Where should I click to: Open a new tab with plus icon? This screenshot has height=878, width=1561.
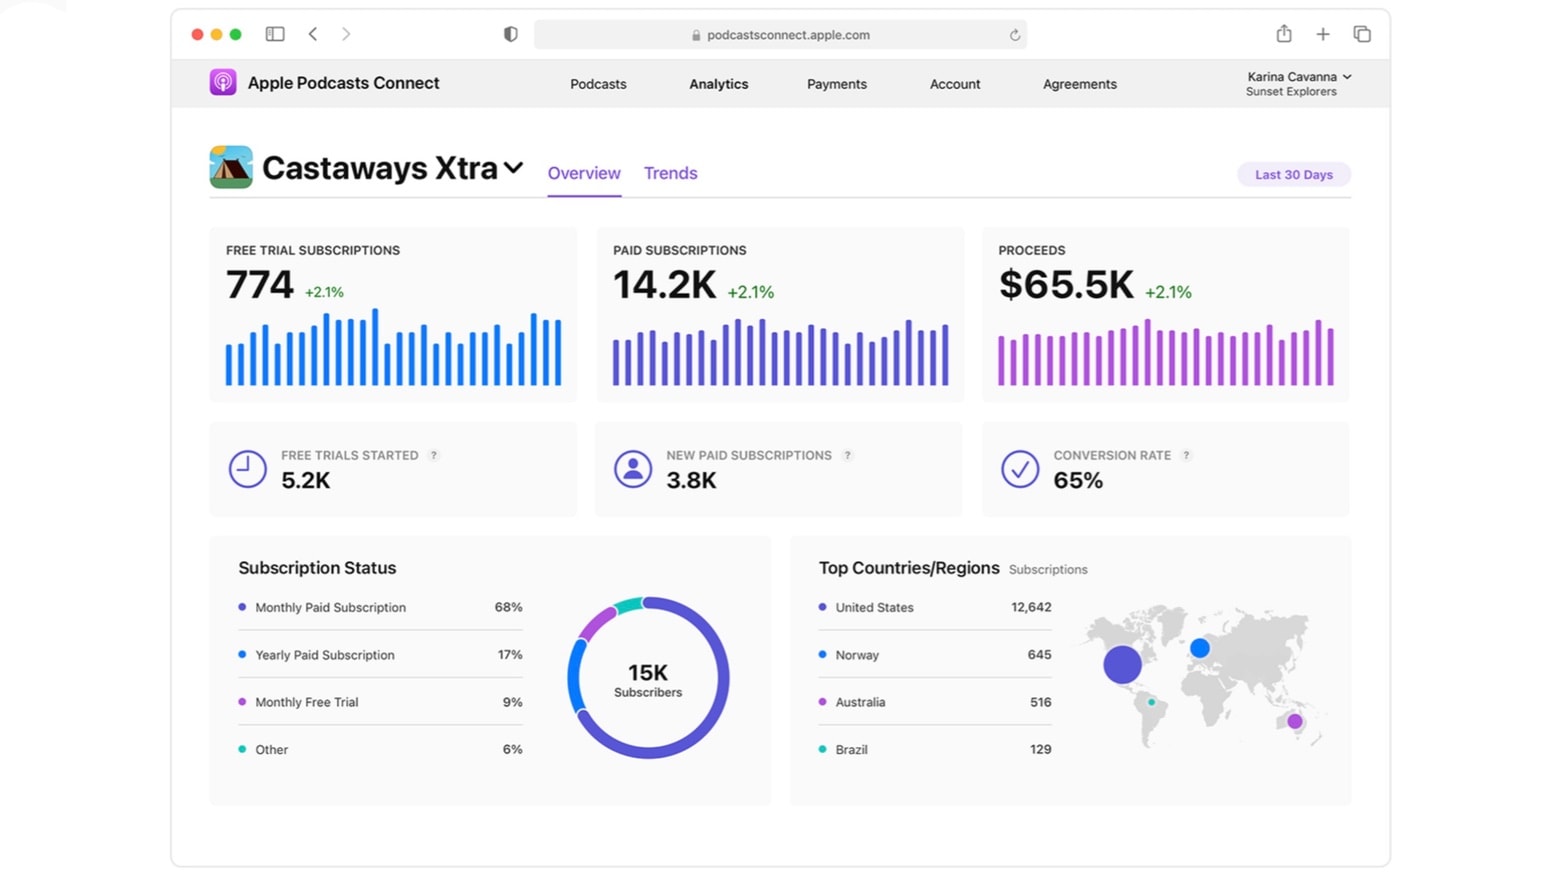1323,34
